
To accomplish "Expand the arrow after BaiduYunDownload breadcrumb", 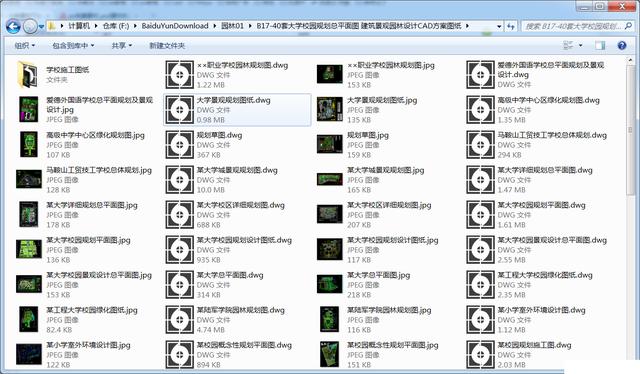I will (214, 26).
